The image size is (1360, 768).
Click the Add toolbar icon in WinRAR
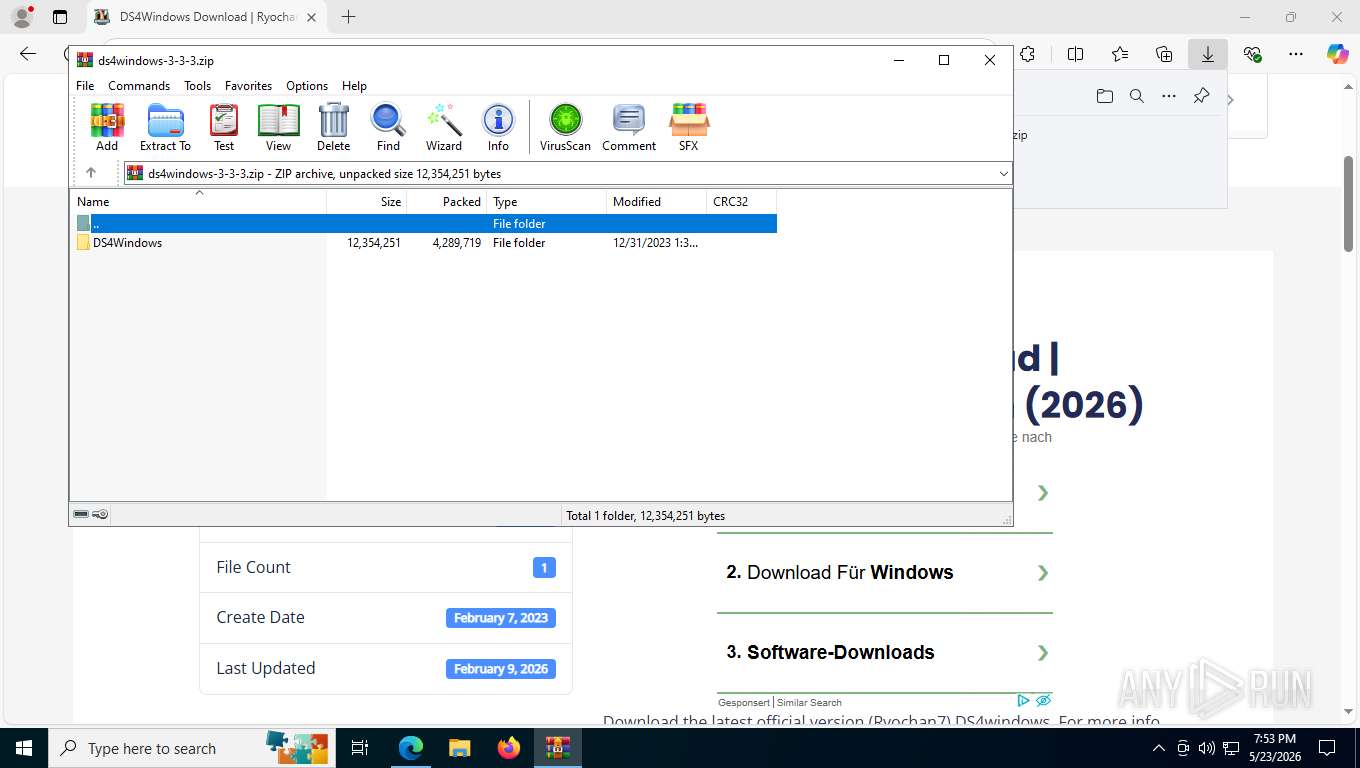[107, 127]
